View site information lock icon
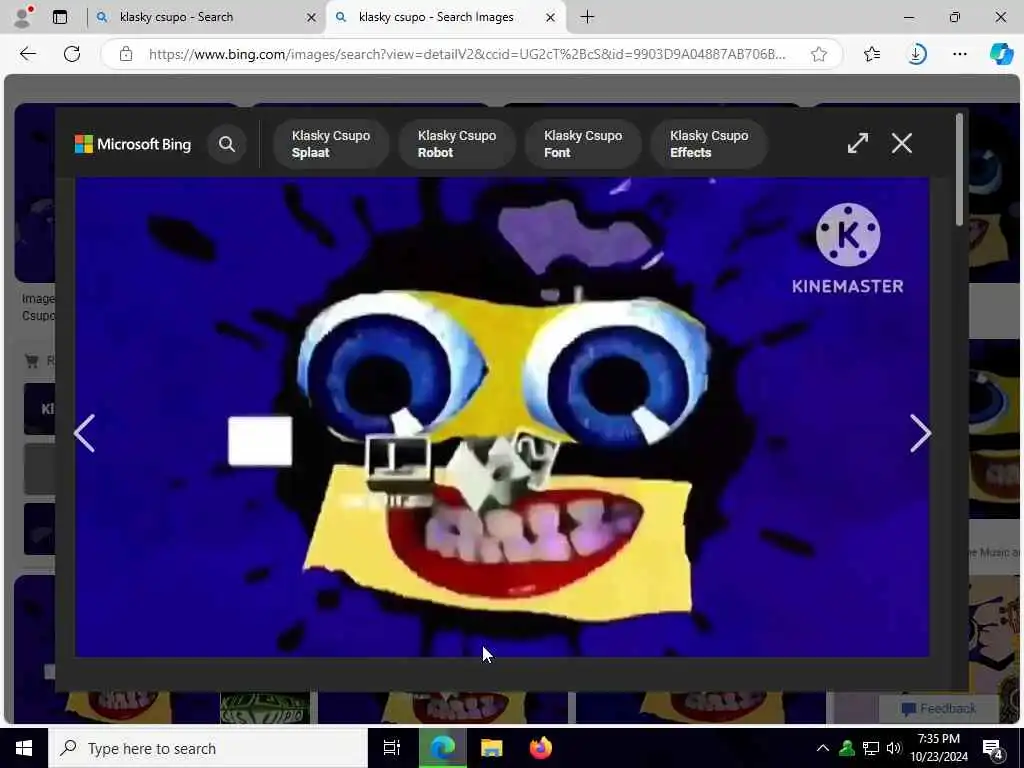 (126, 54)
